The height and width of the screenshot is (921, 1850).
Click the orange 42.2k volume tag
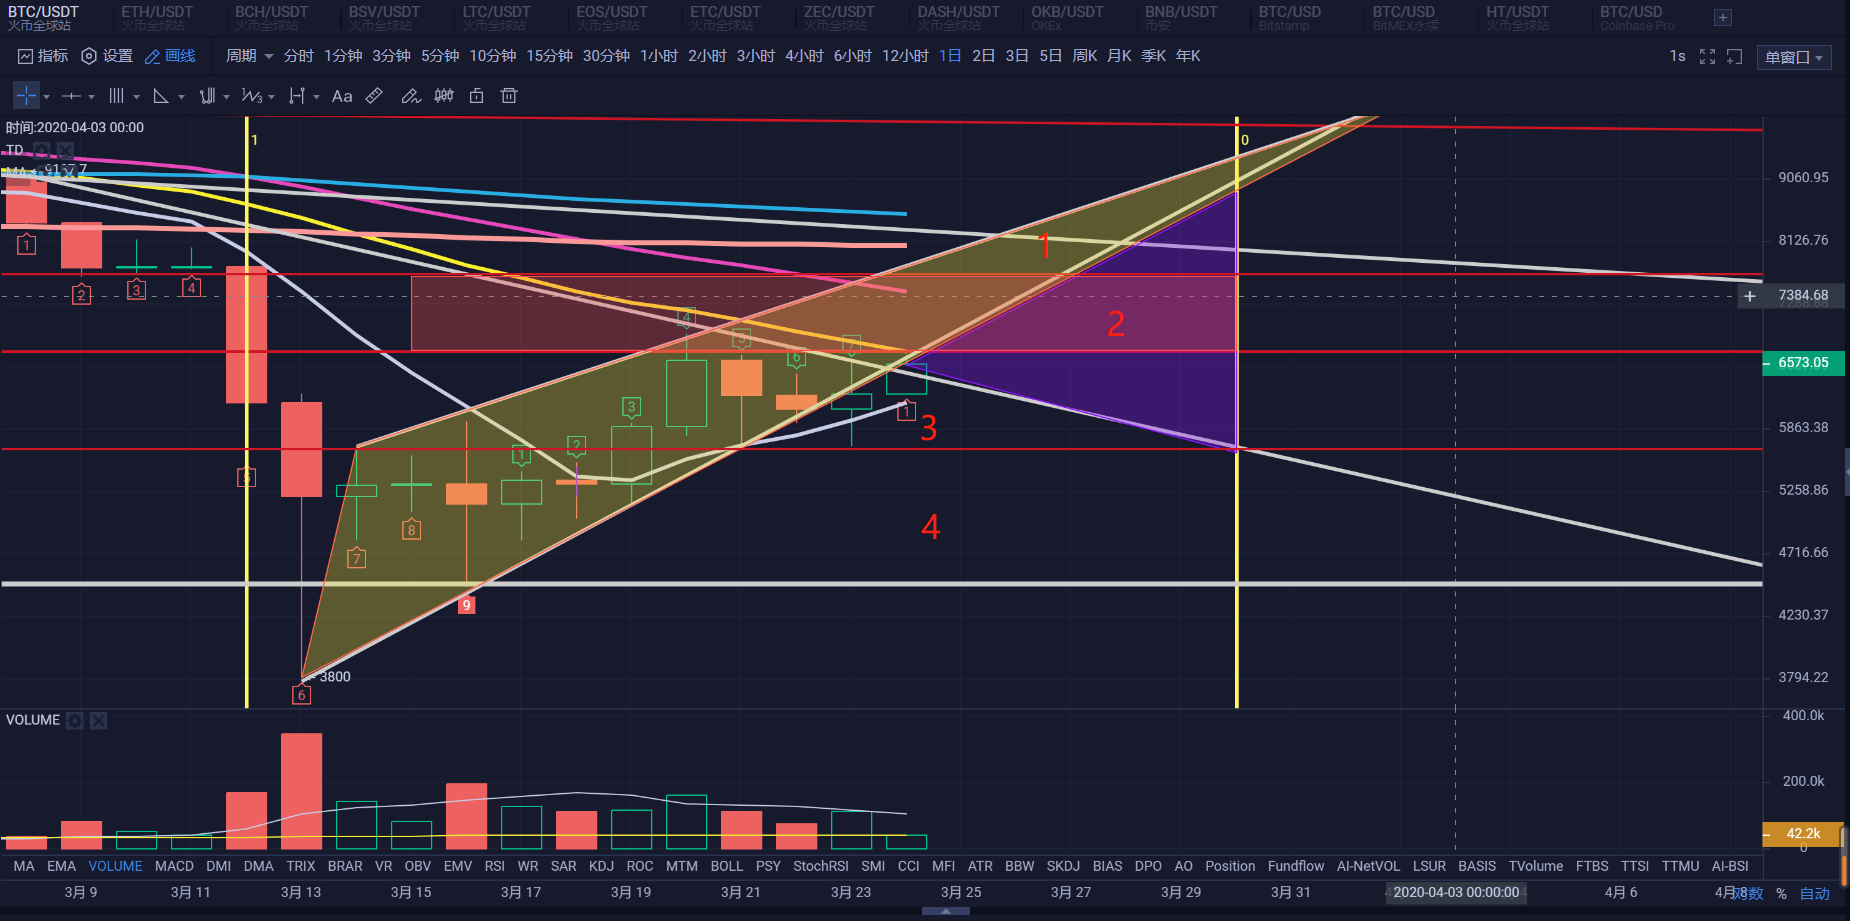(x=1803, y=834)
